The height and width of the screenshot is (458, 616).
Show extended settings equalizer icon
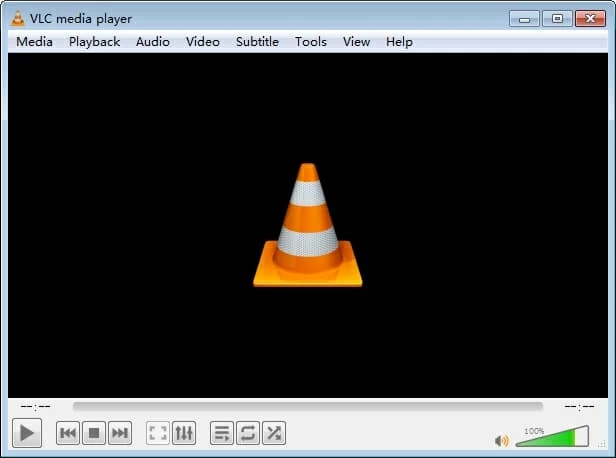point(183,433)
